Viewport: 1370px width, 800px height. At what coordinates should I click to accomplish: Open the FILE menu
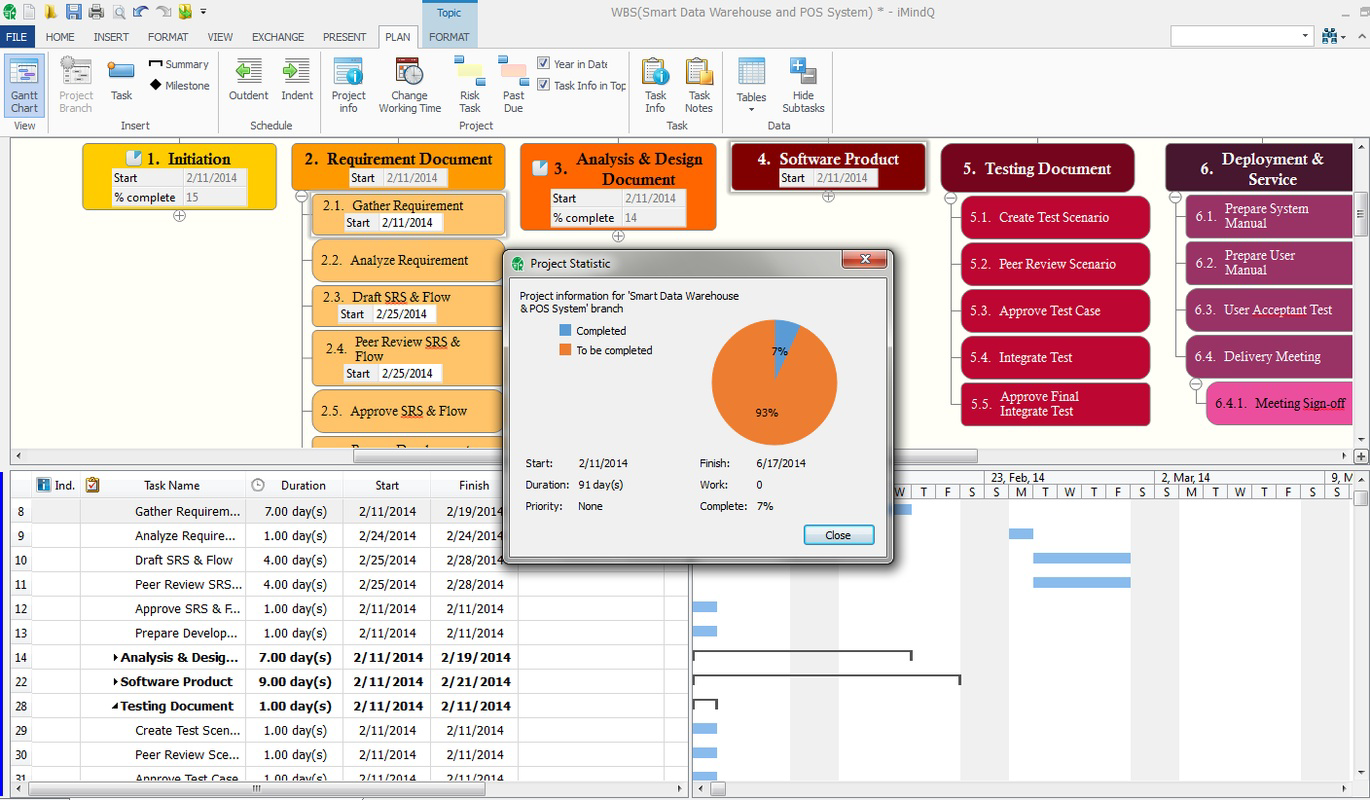(x=17, y=37)
